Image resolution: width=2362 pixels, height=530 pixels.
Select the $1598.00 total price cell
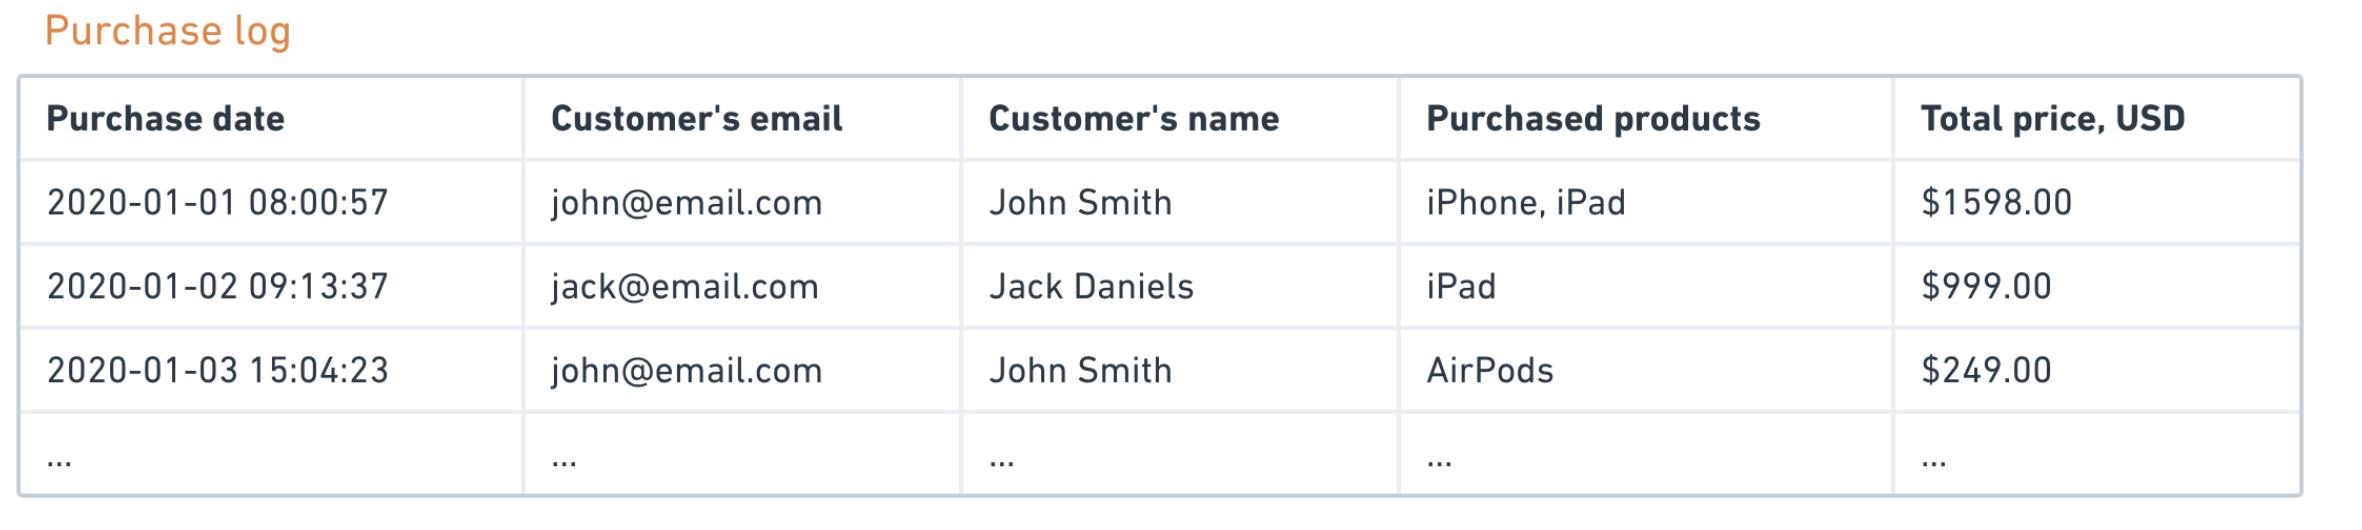tap(1996, 203)
